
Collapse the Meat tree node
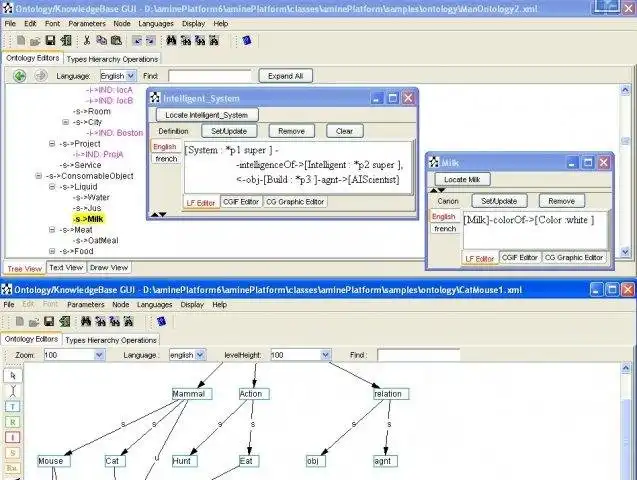tap(52, 230)
